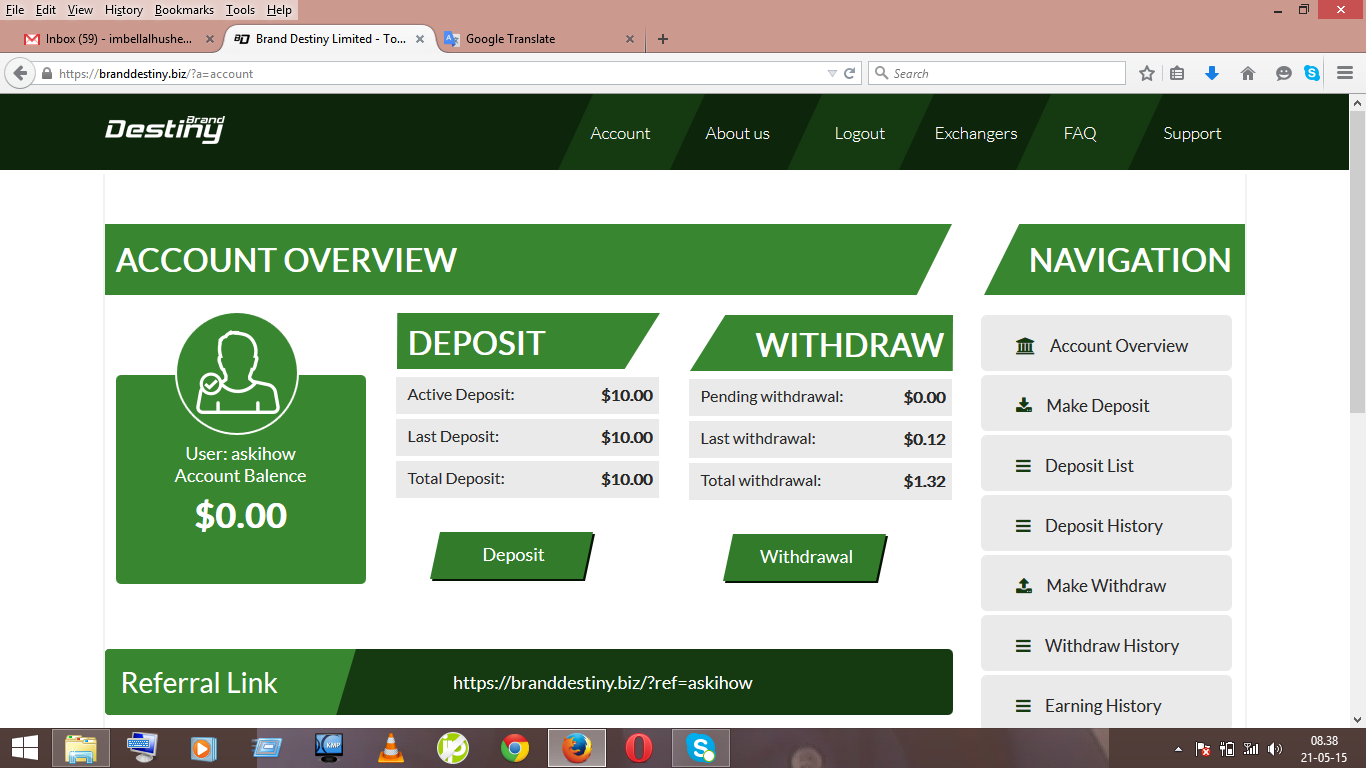Launch VLC media player from taskbar
The image size is (1366, 768).
[x=391, y=748]
